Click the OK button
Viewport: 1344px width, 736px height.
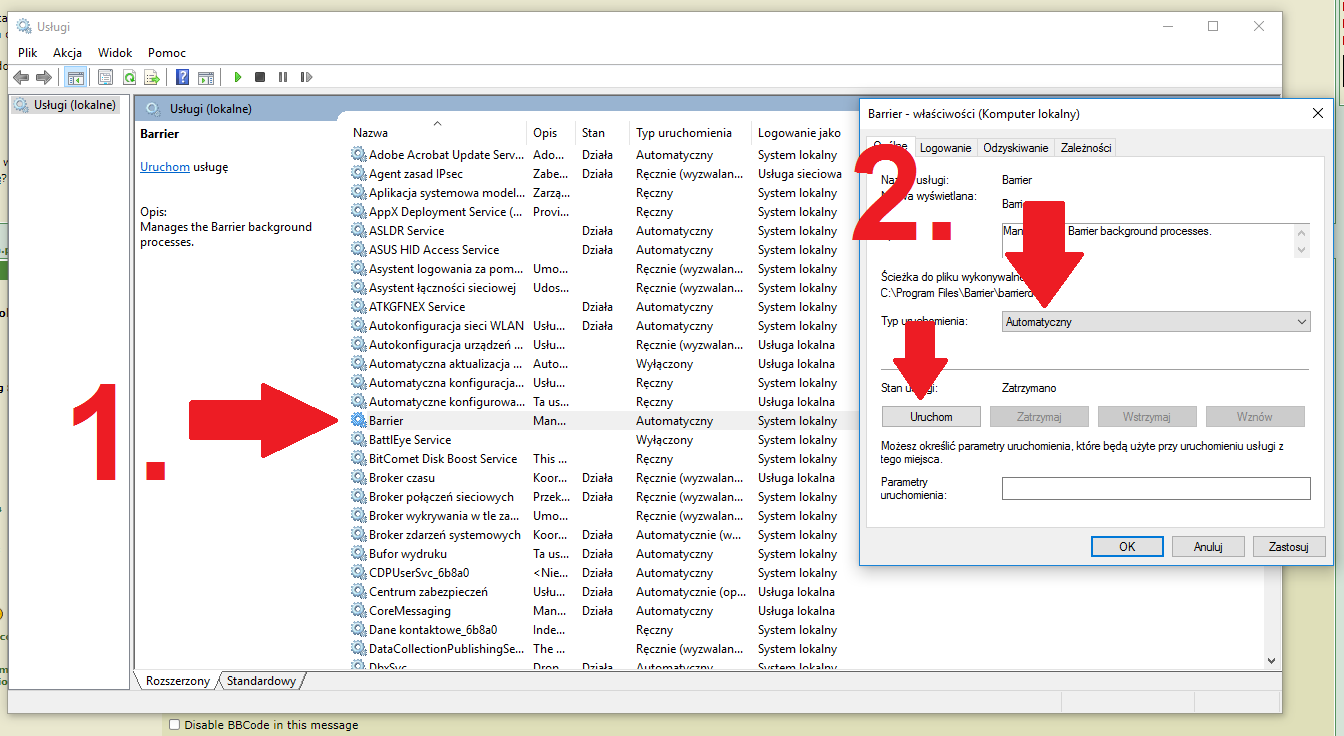(1127, 547)
